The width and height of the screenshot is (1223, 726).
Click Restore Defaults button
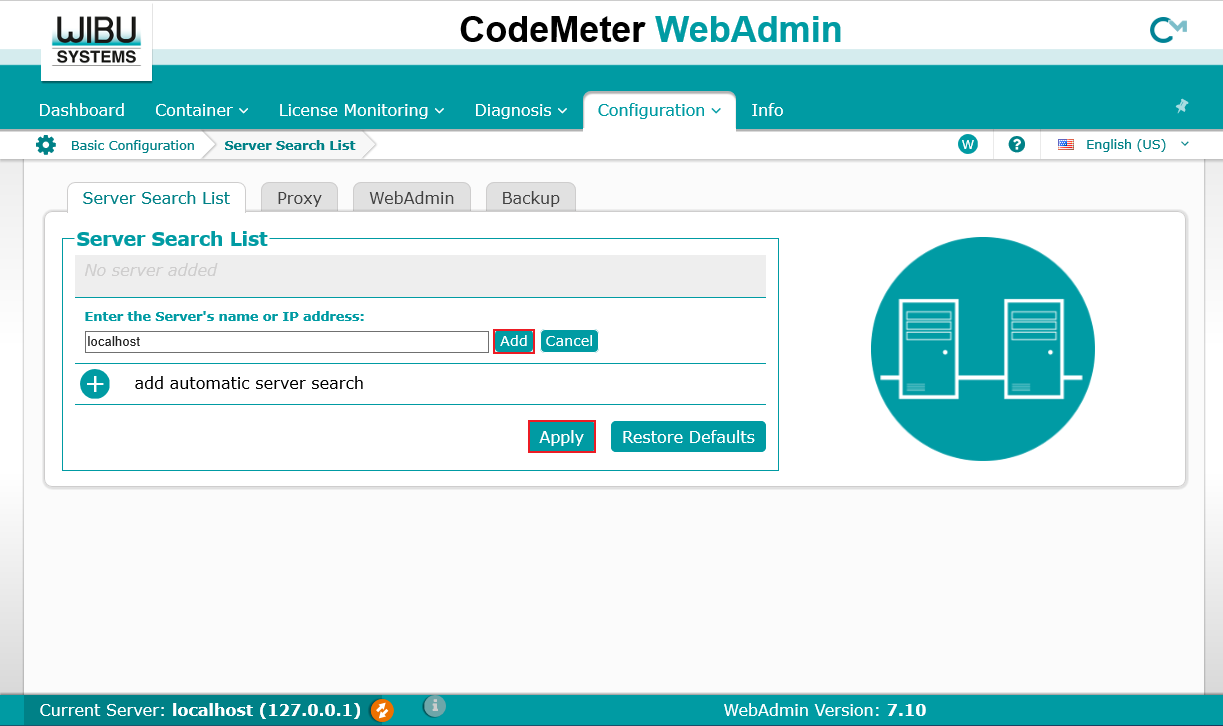pos(688,437)
